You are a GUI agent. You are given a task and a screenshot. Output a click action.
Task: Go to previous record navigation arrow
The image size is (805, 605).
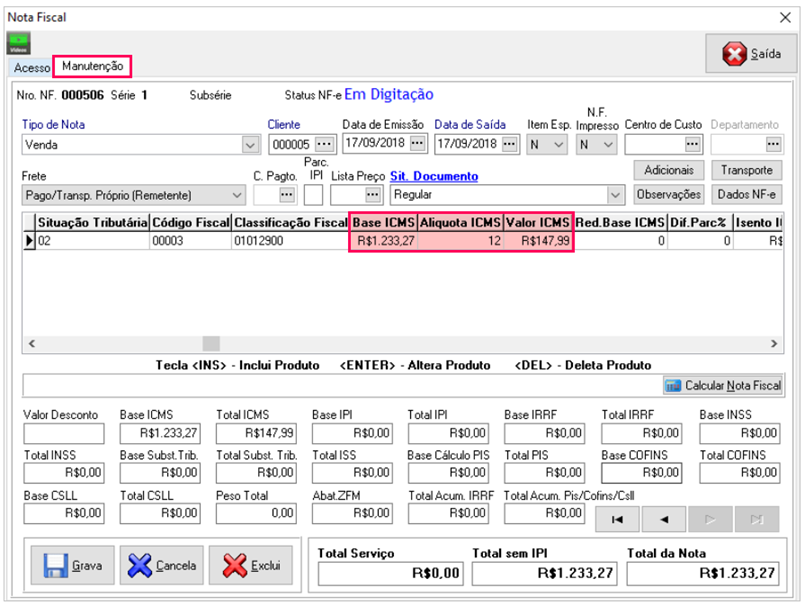664,518
